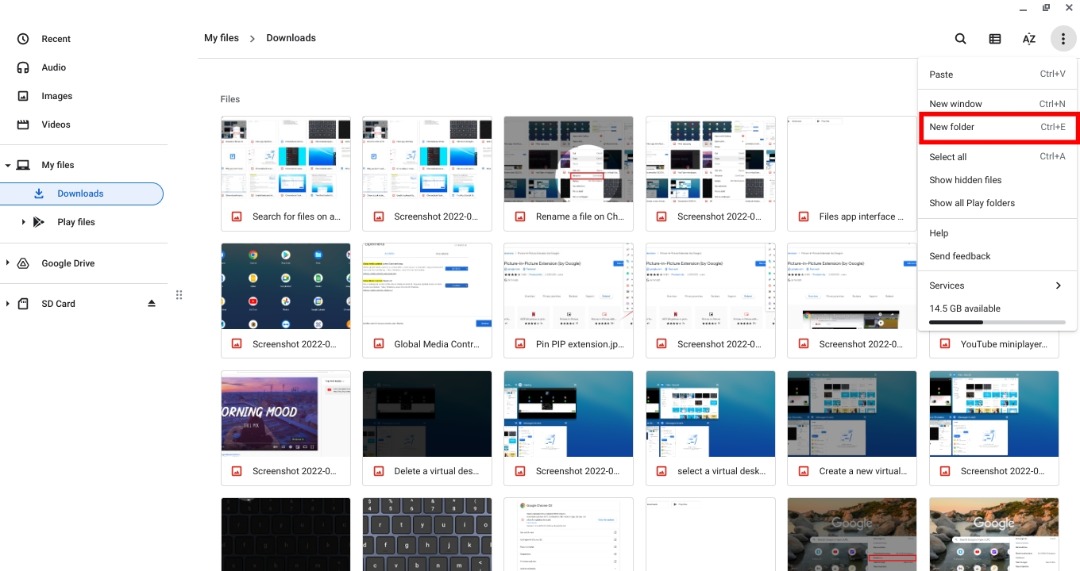
Task: Click Downloads in the breadcrumb
Action: tap(291, 38)
